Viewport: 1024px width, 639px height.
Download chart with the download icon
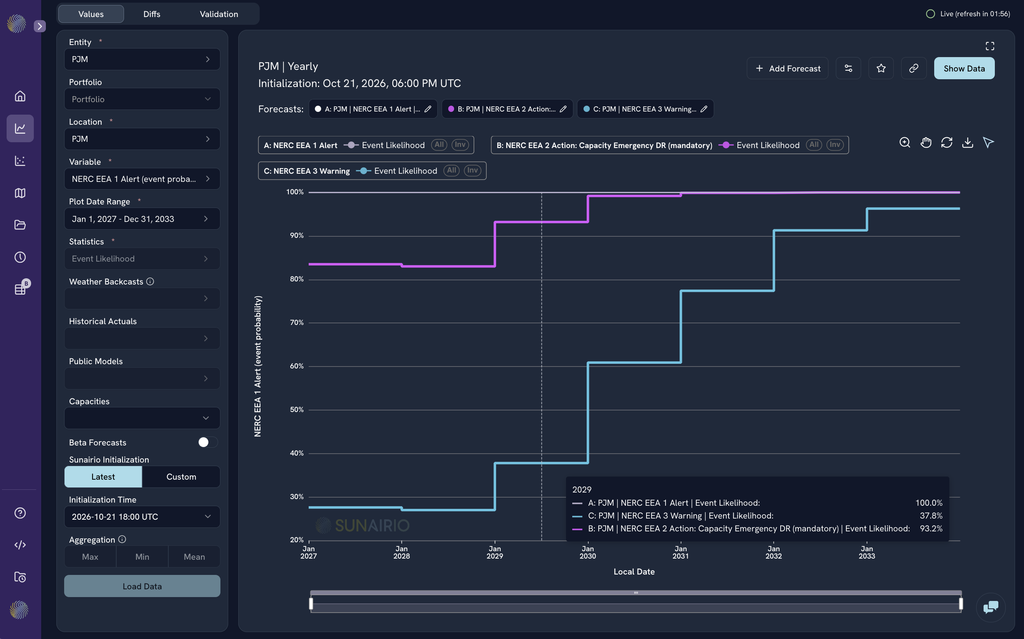[967, 142]
